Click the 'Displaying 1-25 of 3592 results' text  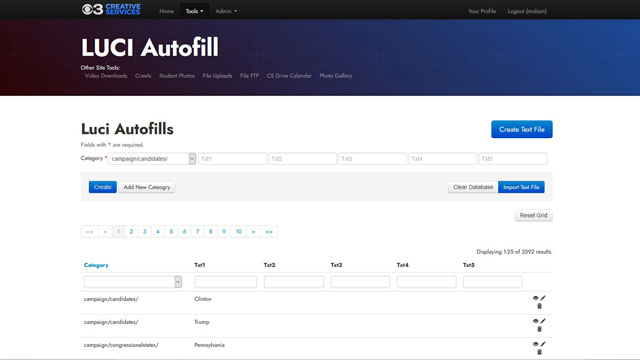tap(514, 251)
